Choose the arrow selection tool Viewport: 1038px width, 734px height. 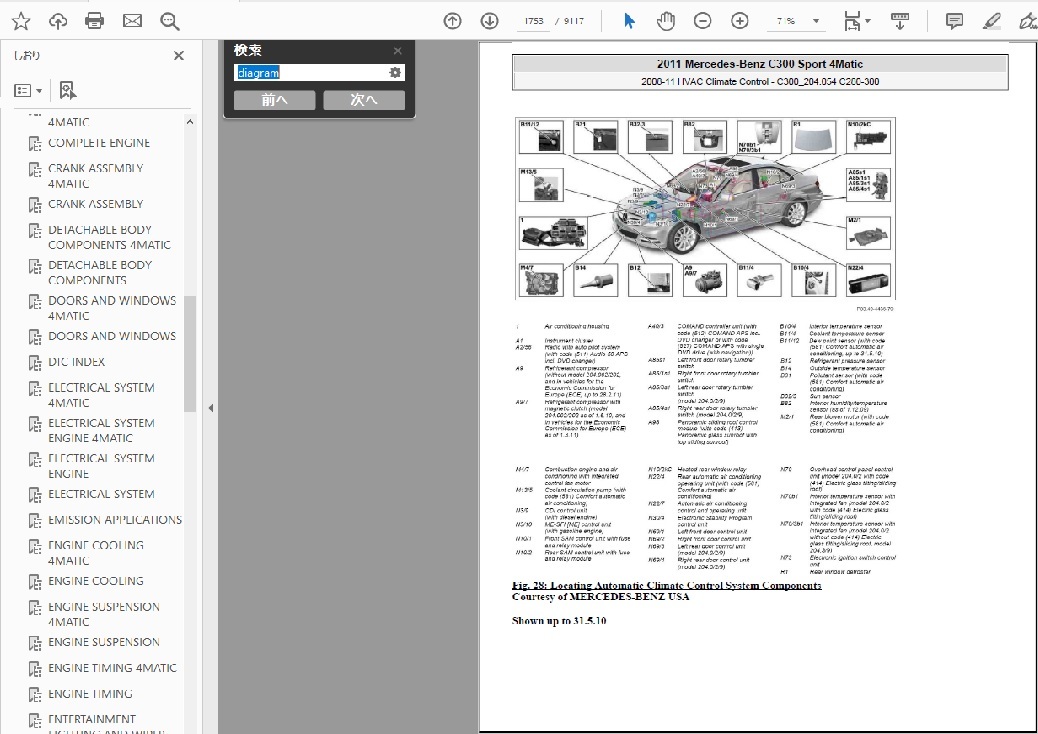[x=629, y=21]
